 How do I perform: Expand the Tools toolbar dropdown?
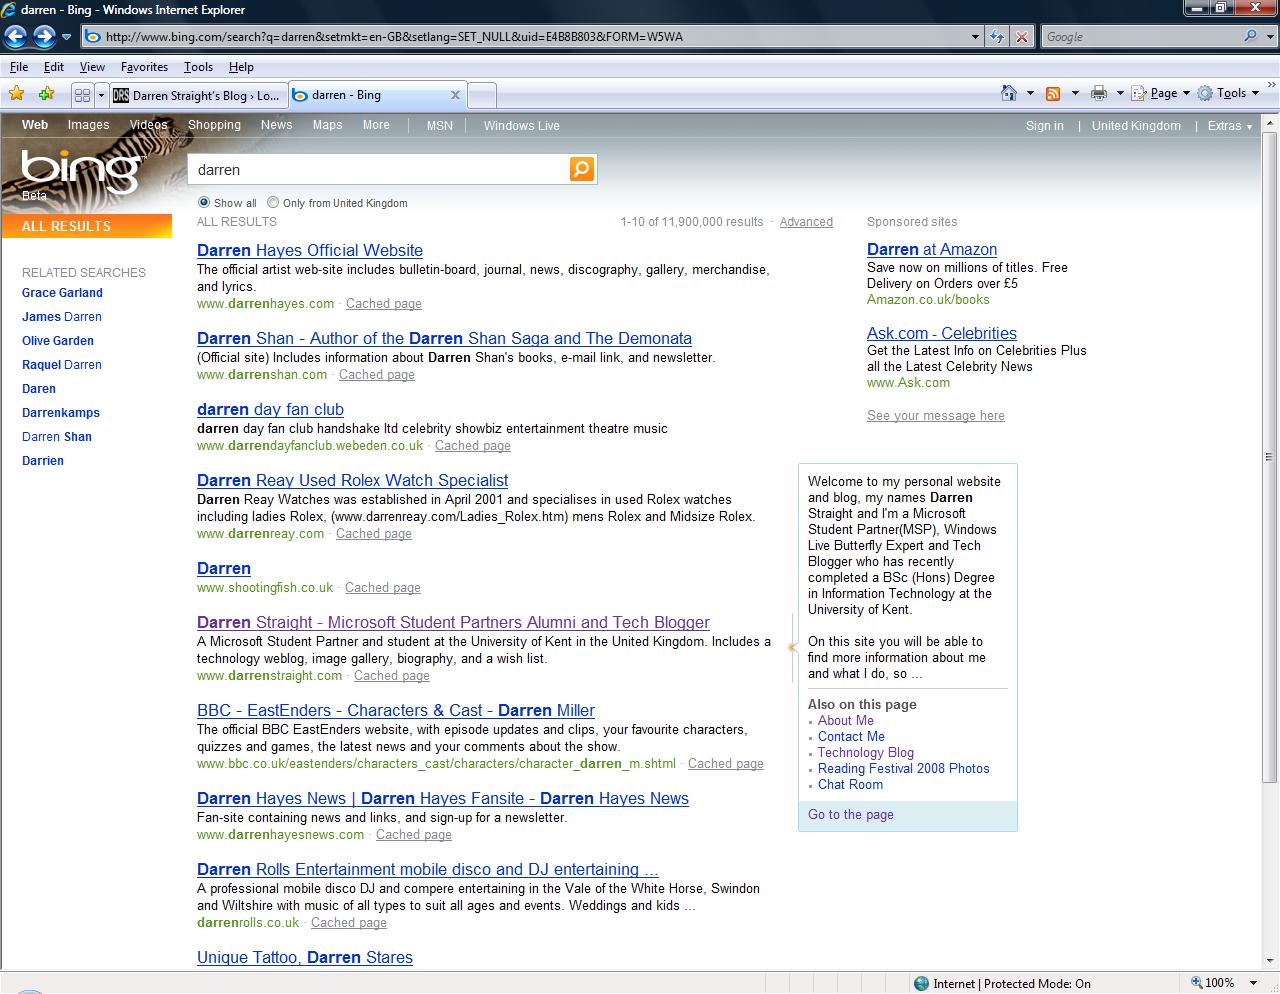(x=1231, y=93)
